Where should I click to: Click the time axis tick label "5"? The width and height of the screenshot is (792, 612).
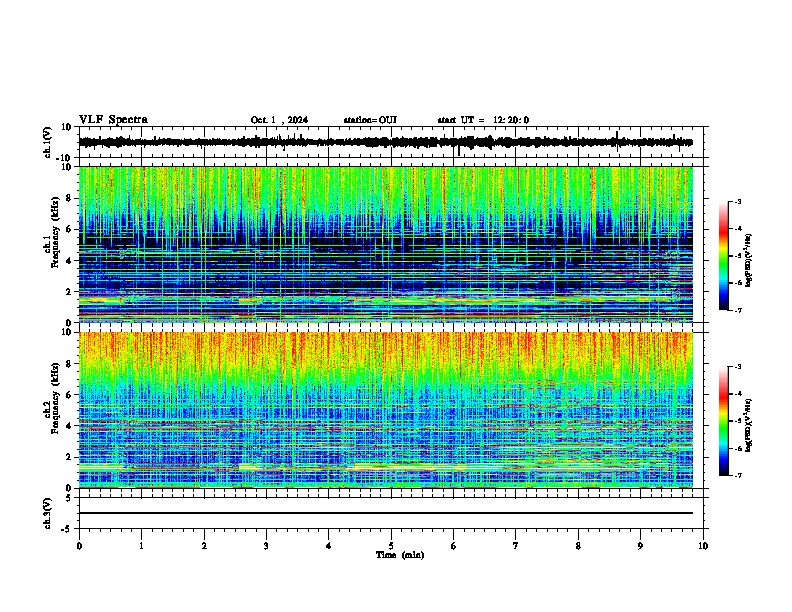pyautogui.click(x=391, y=546)
